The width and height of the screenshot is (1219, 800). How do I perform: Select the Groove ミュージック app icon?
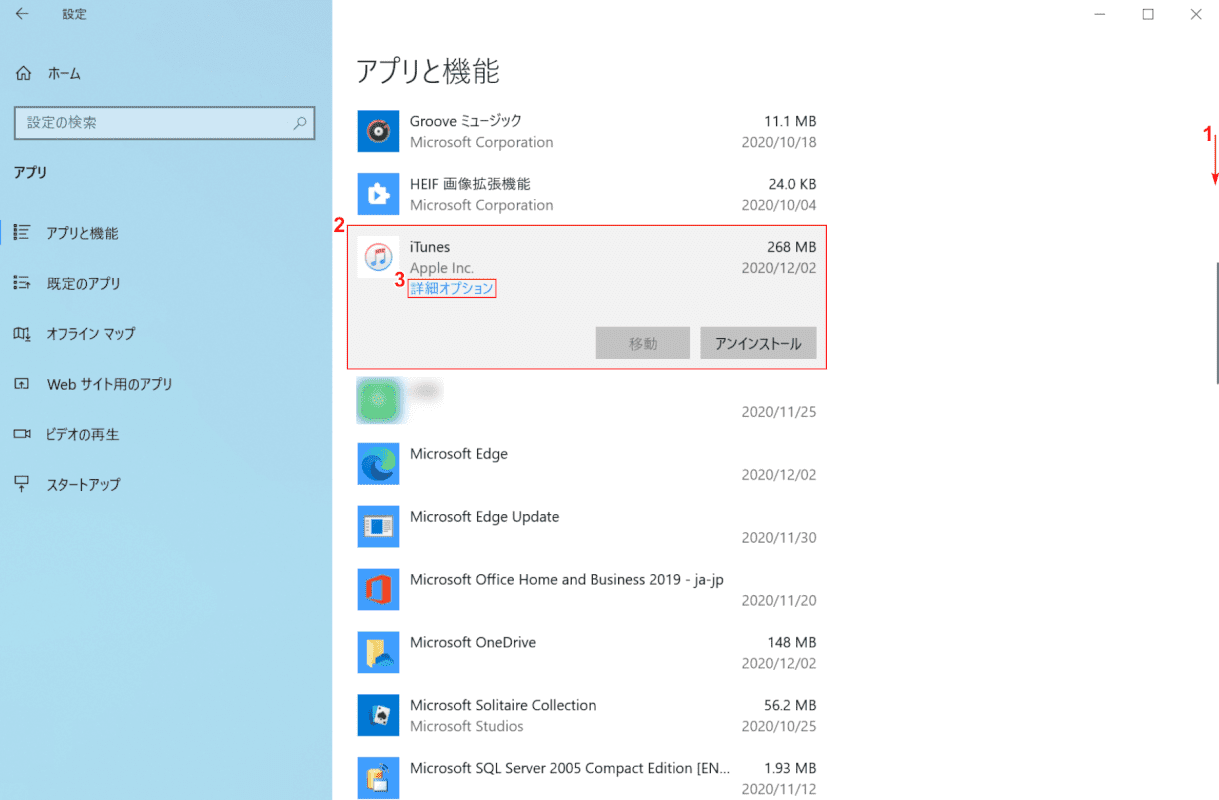pos(378,131)
